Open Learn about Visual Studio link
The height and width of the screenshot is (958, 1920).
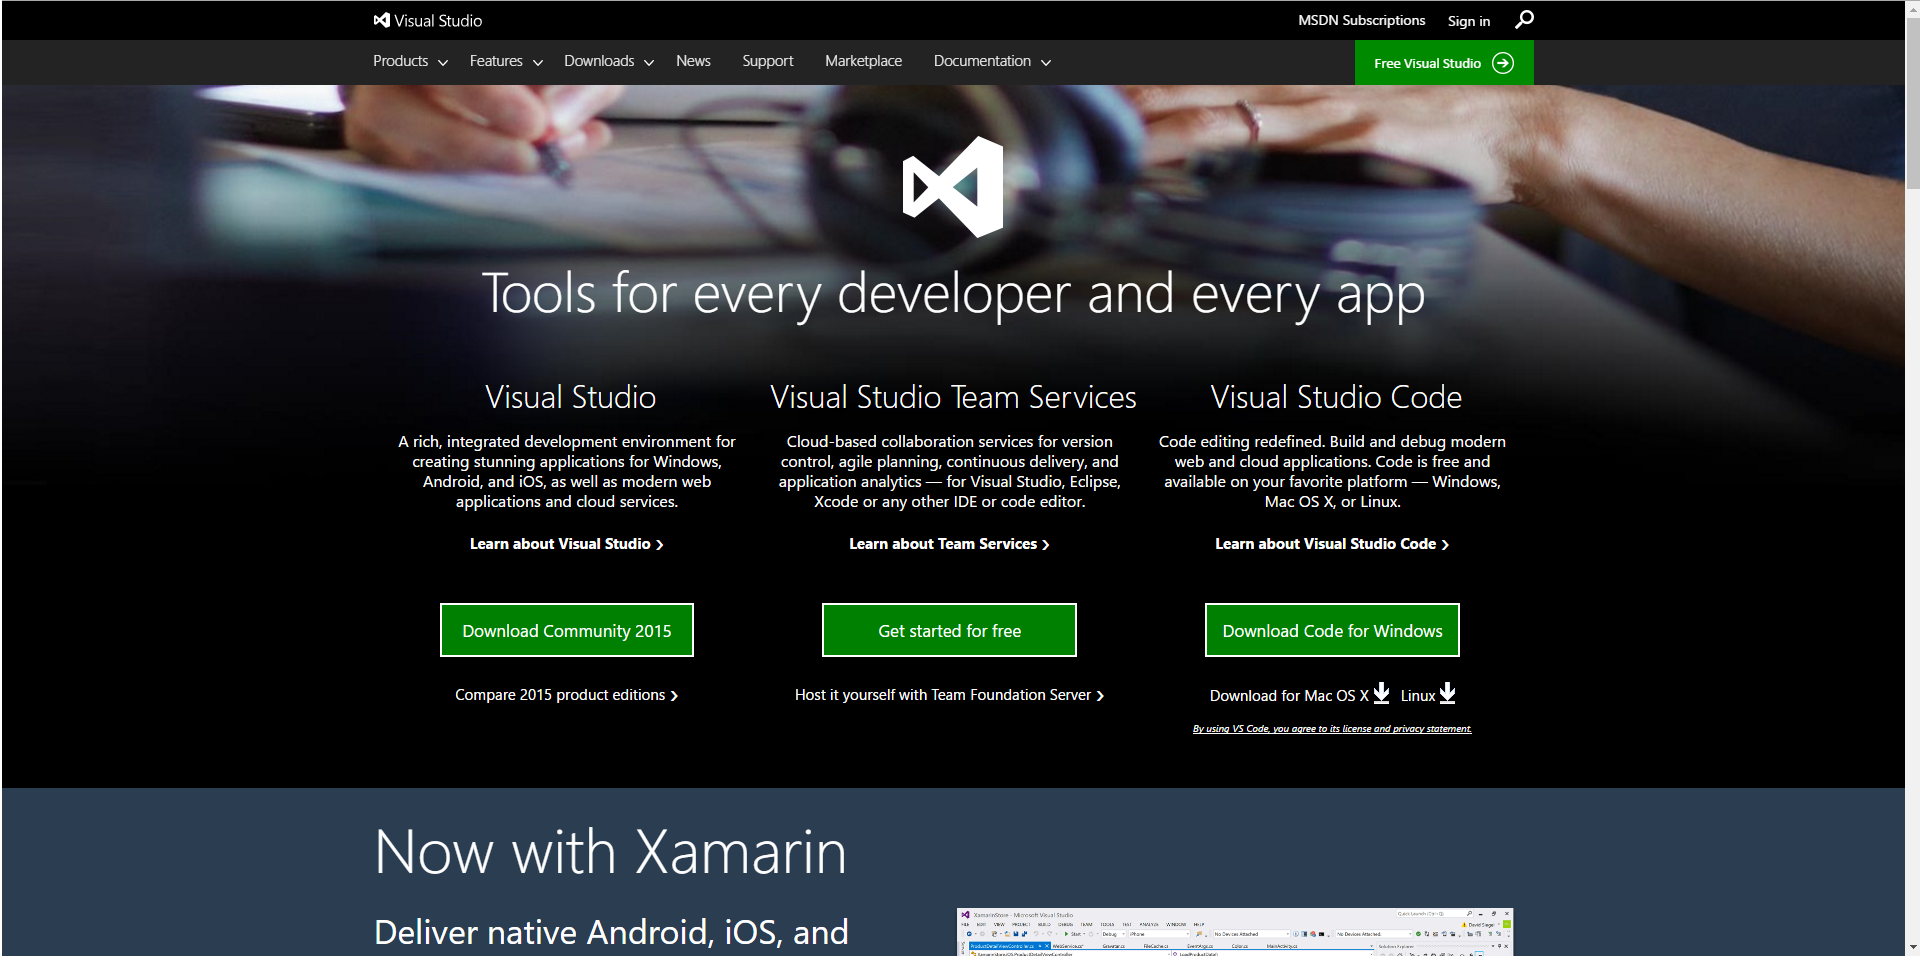pos(567,544)
